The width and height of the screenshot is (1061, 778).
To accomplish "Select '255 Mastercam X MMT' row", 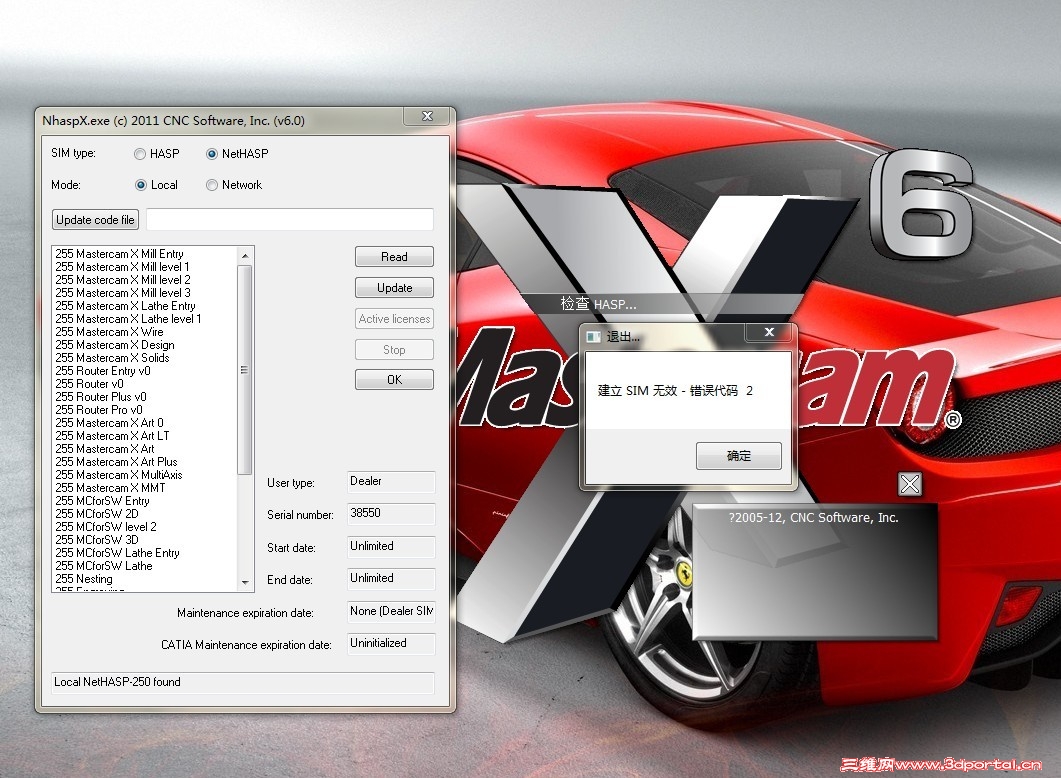I will click(x=145, y=488).
